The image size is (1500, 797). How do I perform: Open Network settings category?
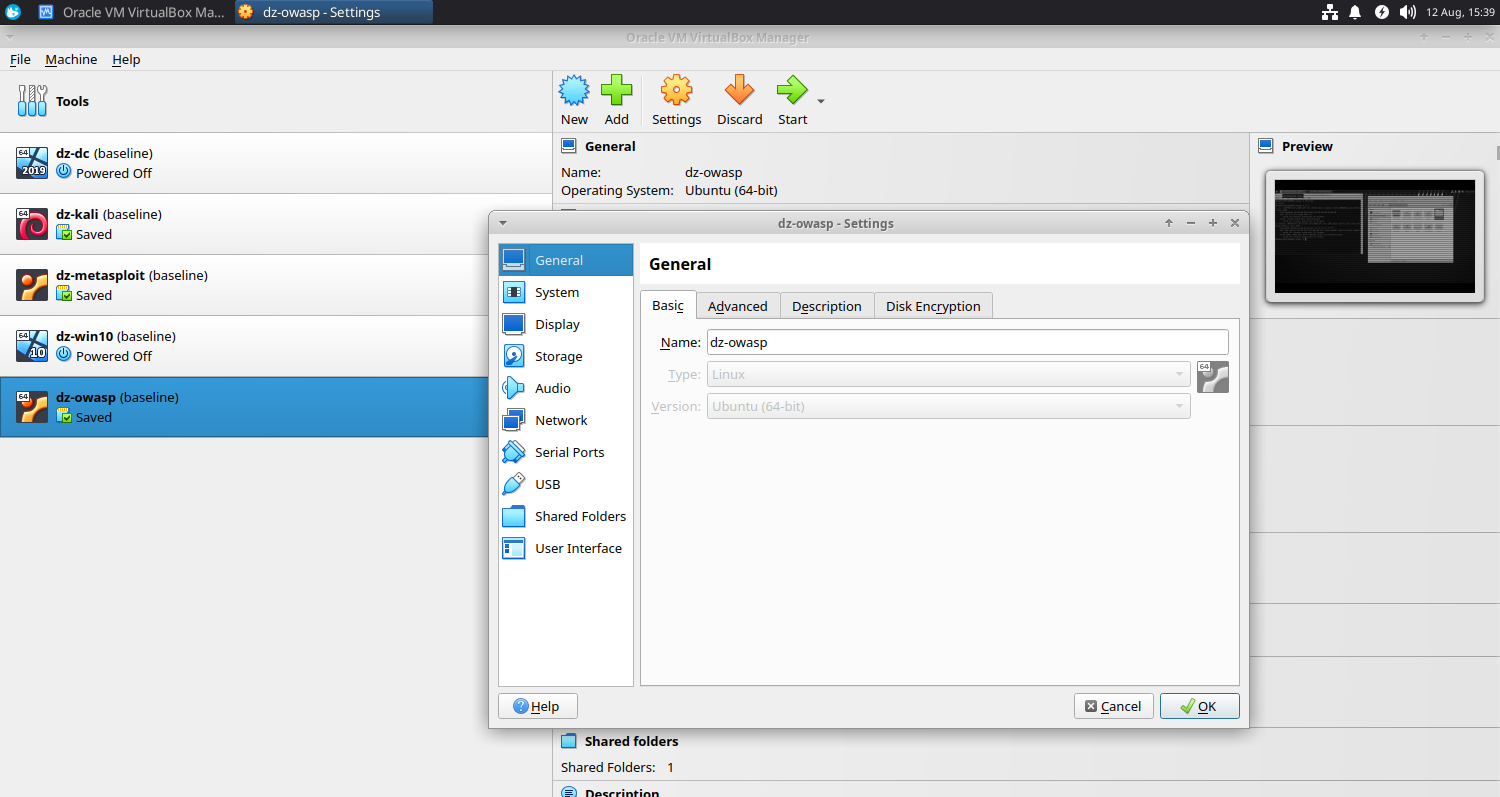pos(566,420)
